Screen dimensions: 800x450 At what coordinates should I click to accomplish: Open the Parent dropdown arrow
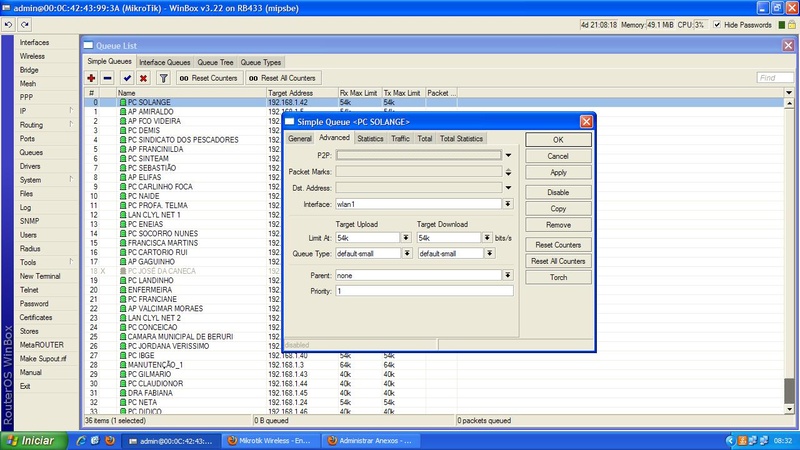508,275
